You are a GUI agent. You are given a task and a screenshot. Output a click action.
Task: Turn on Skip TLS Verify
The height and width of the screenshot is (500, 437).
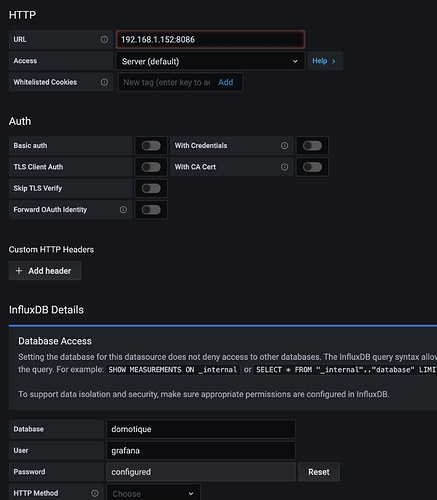coord(151,188)
